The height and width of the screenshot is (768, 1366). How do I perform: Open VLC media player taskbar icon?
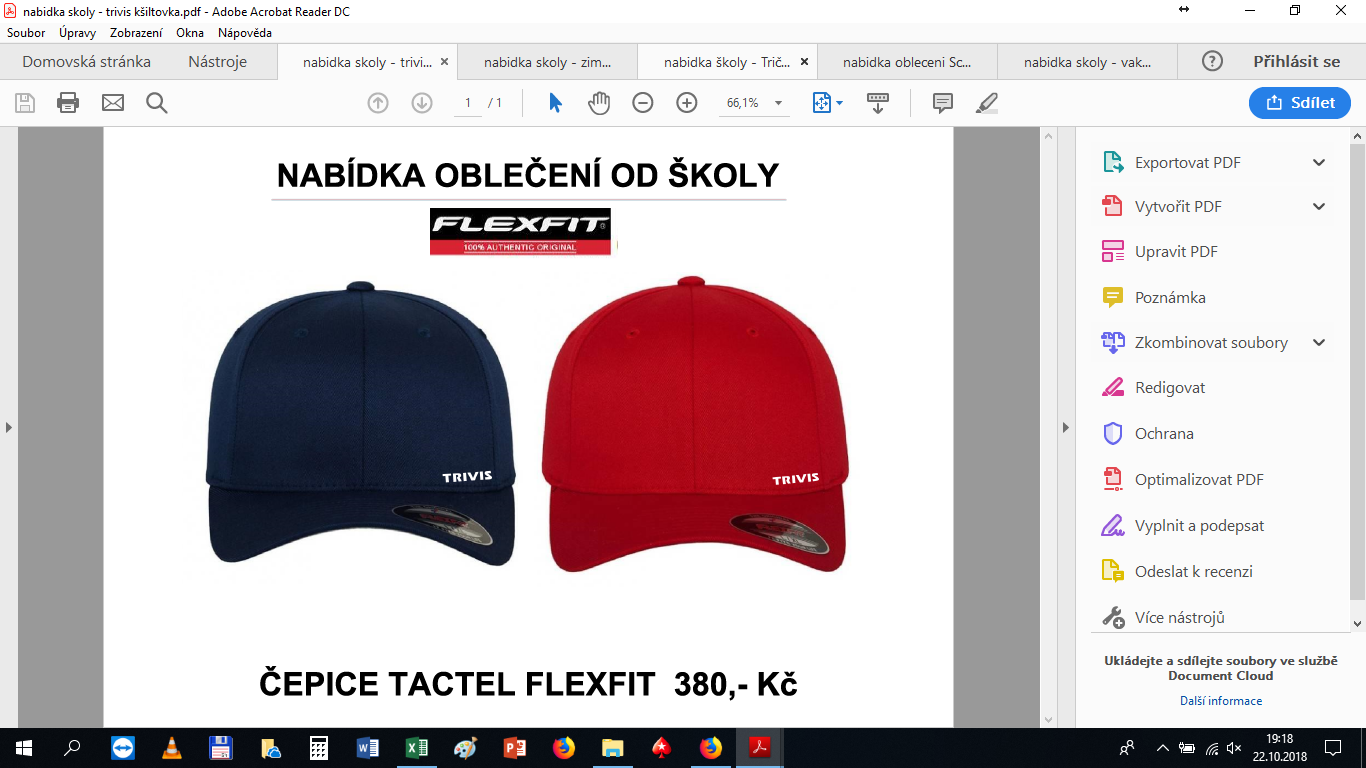click(x=172, y=748)
